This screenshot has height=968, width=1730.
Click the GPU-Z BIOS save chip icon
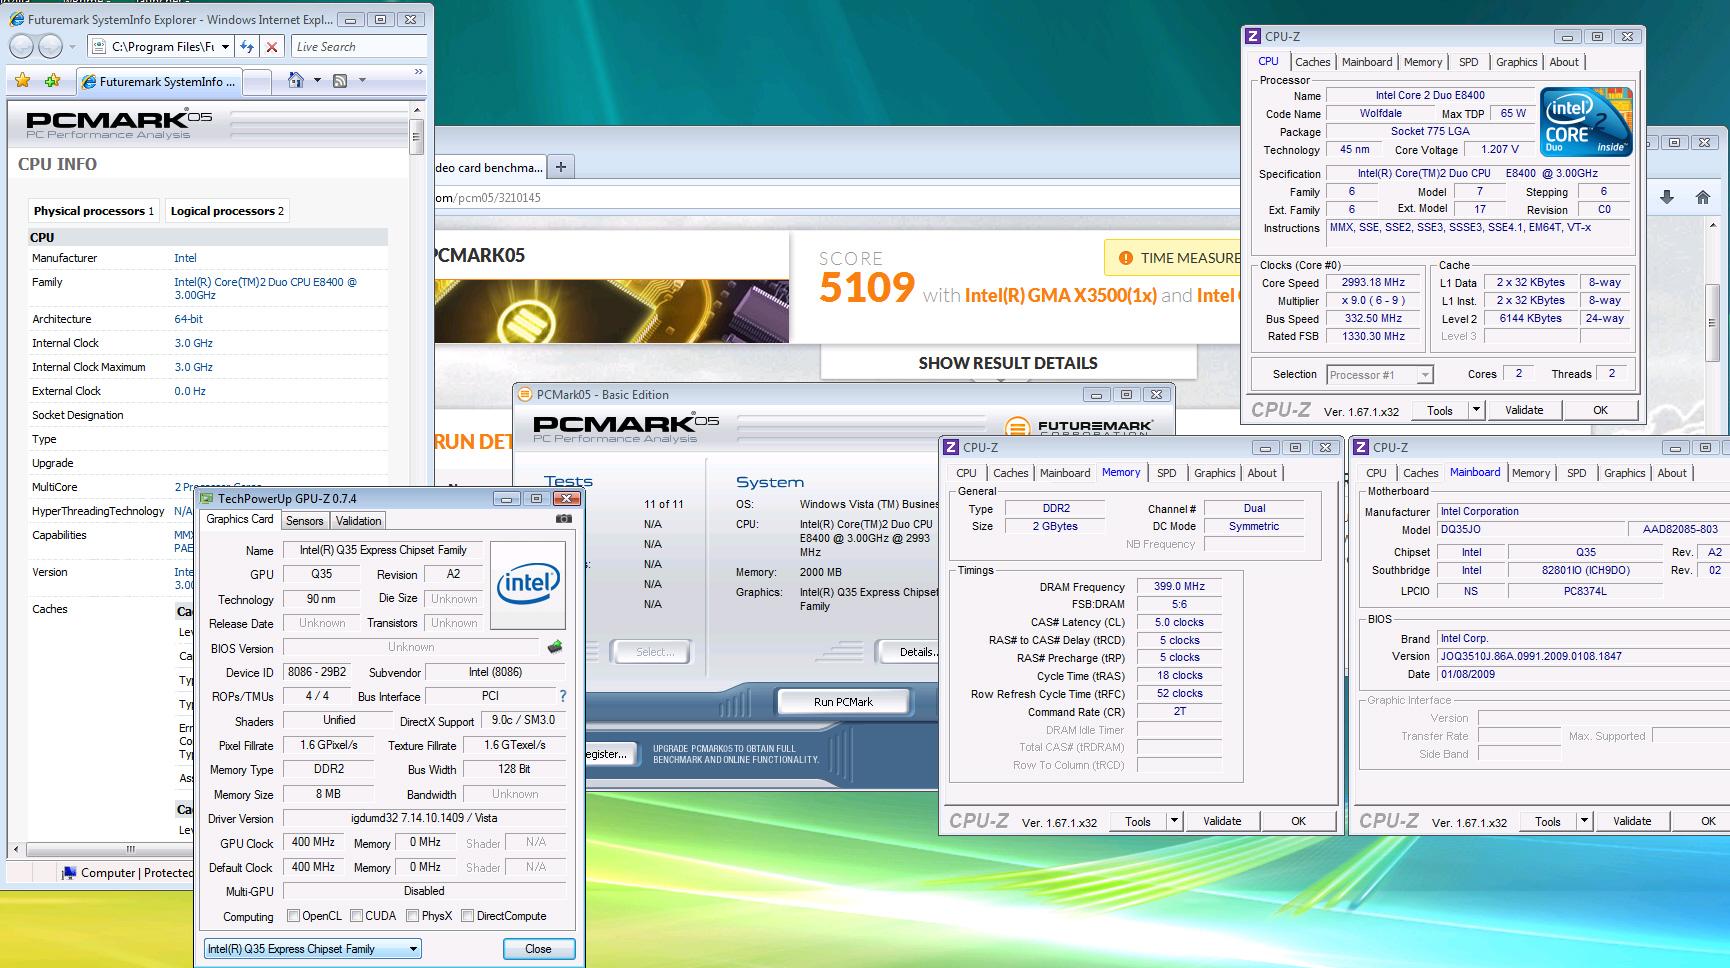click(x=555, y=647)
